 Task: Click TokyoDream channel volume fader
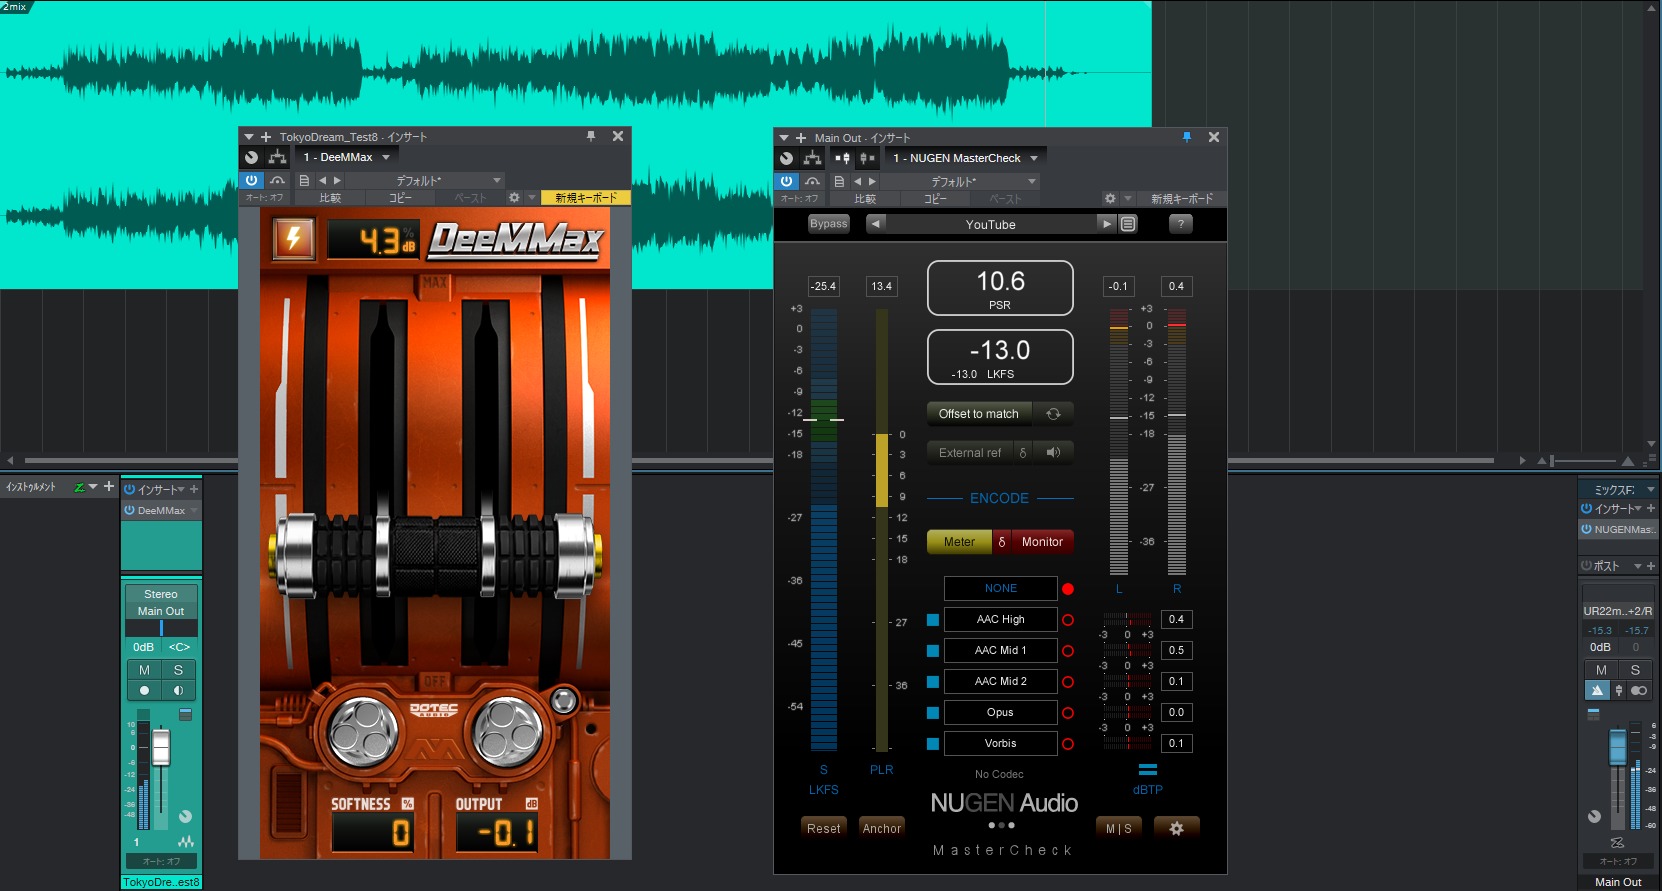click(160, 746)
